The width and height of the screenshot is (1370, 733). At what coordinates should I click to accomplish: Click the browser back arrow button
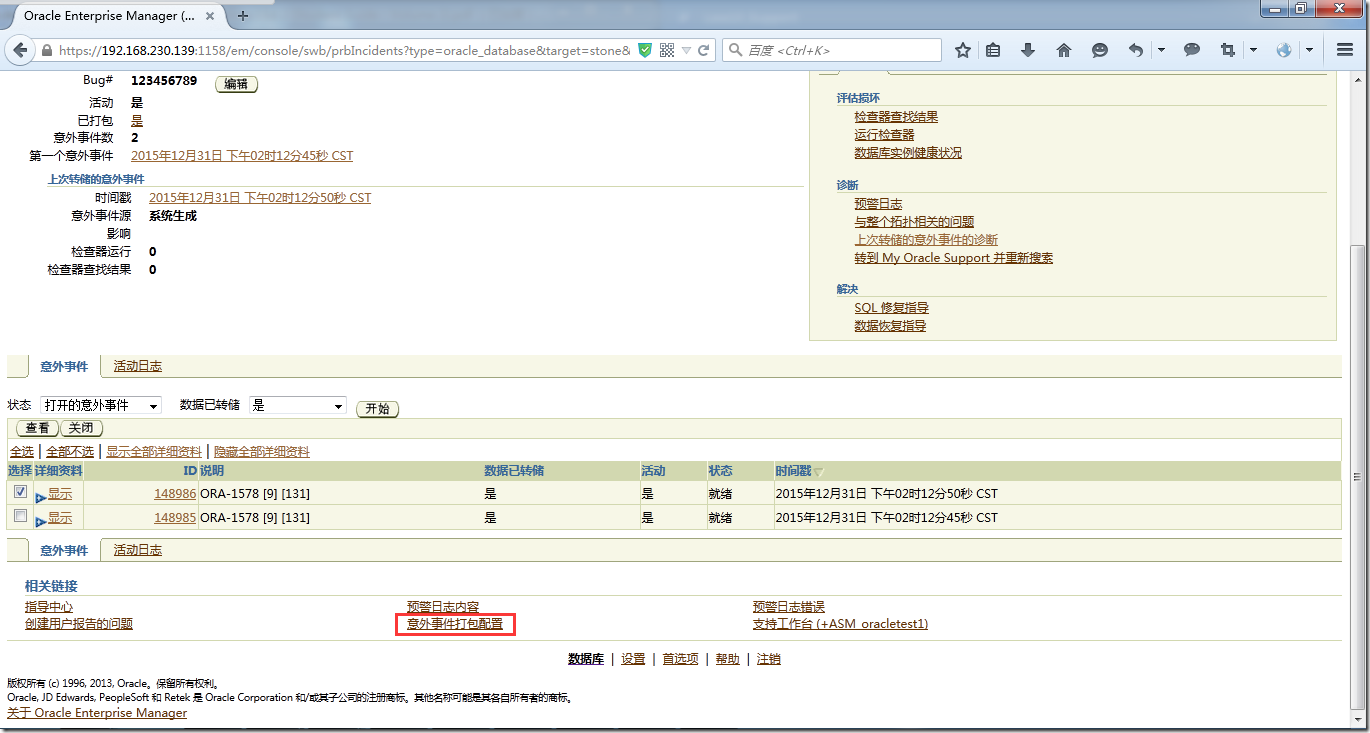click(20, 50)
